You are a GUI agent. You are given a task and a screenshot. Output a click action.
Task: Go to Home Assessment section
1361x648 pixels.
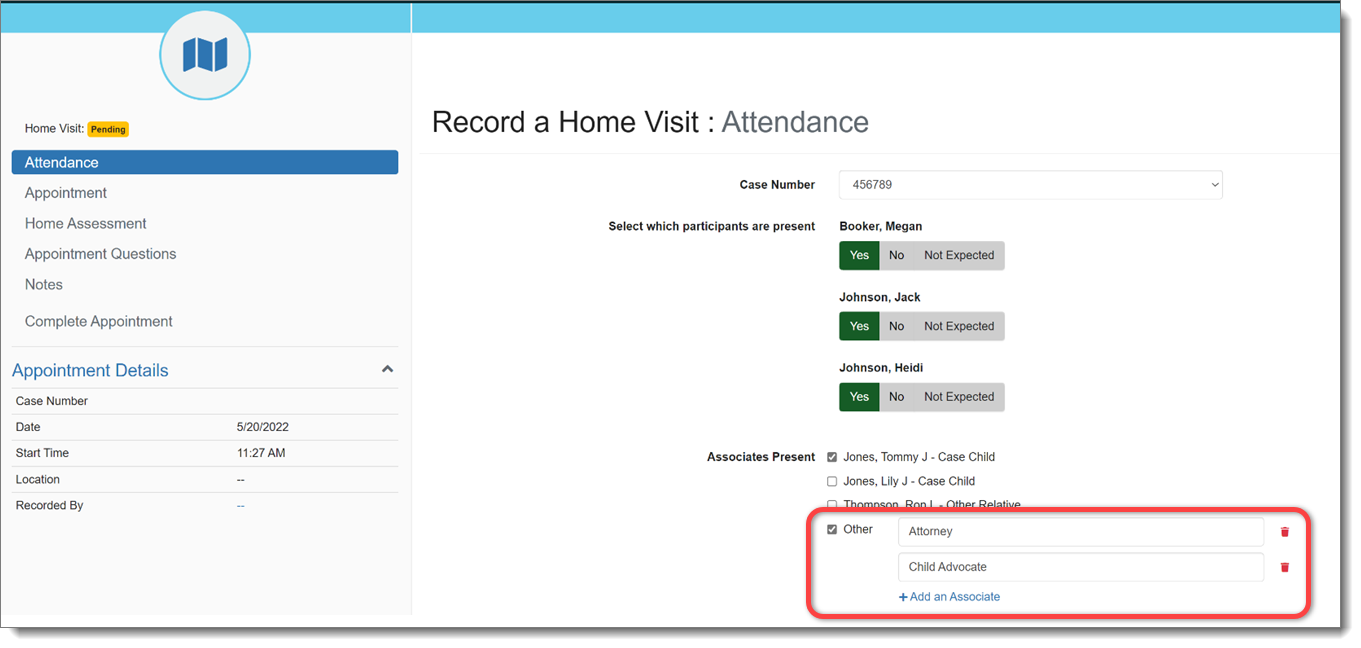tap(86, 224)
